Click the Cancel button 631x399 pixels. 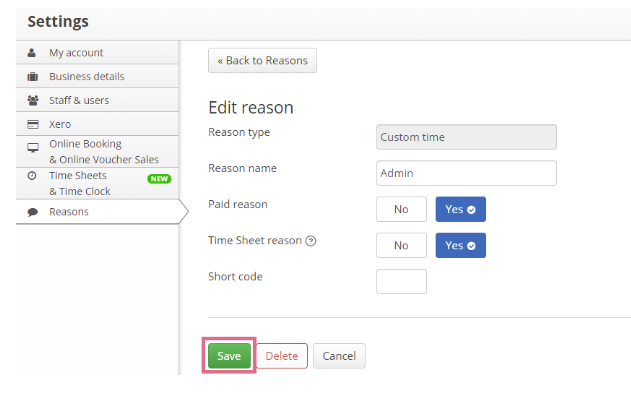tap(339, 356)
